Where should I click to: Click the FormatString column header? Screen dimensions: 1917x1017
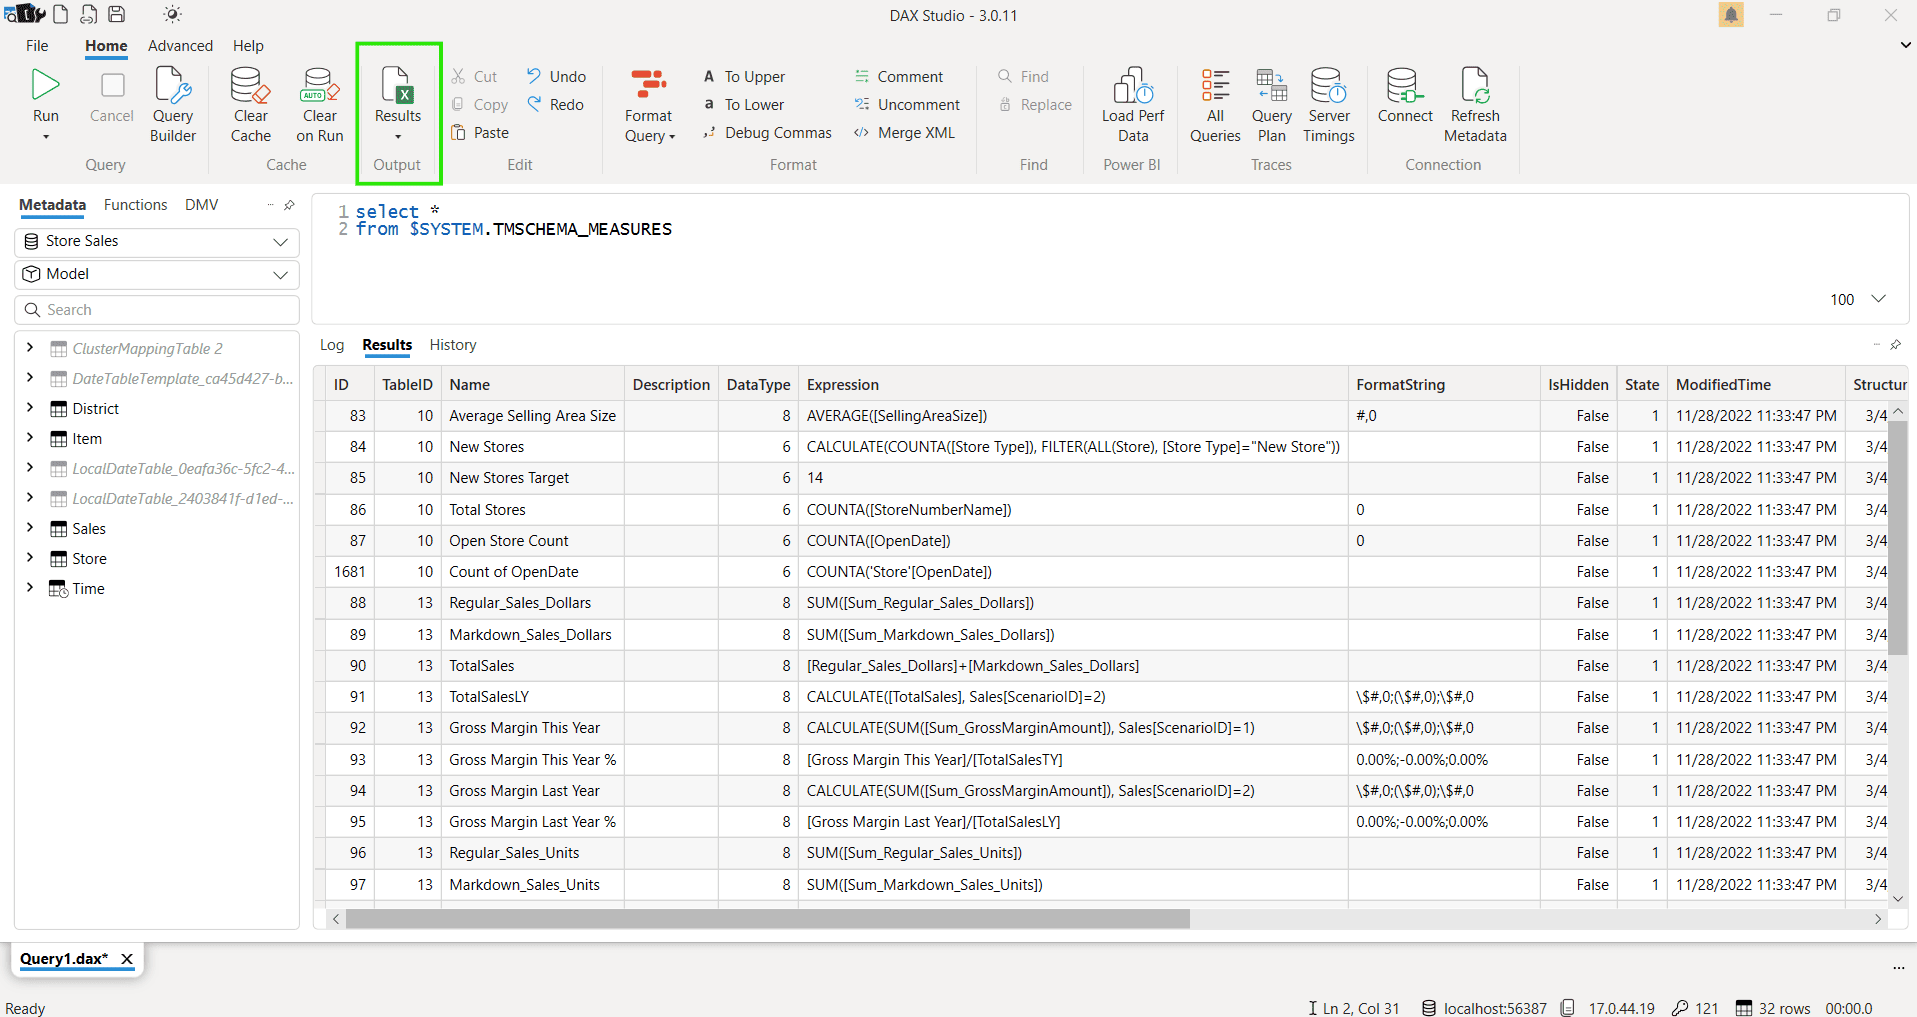[1444, 385]
